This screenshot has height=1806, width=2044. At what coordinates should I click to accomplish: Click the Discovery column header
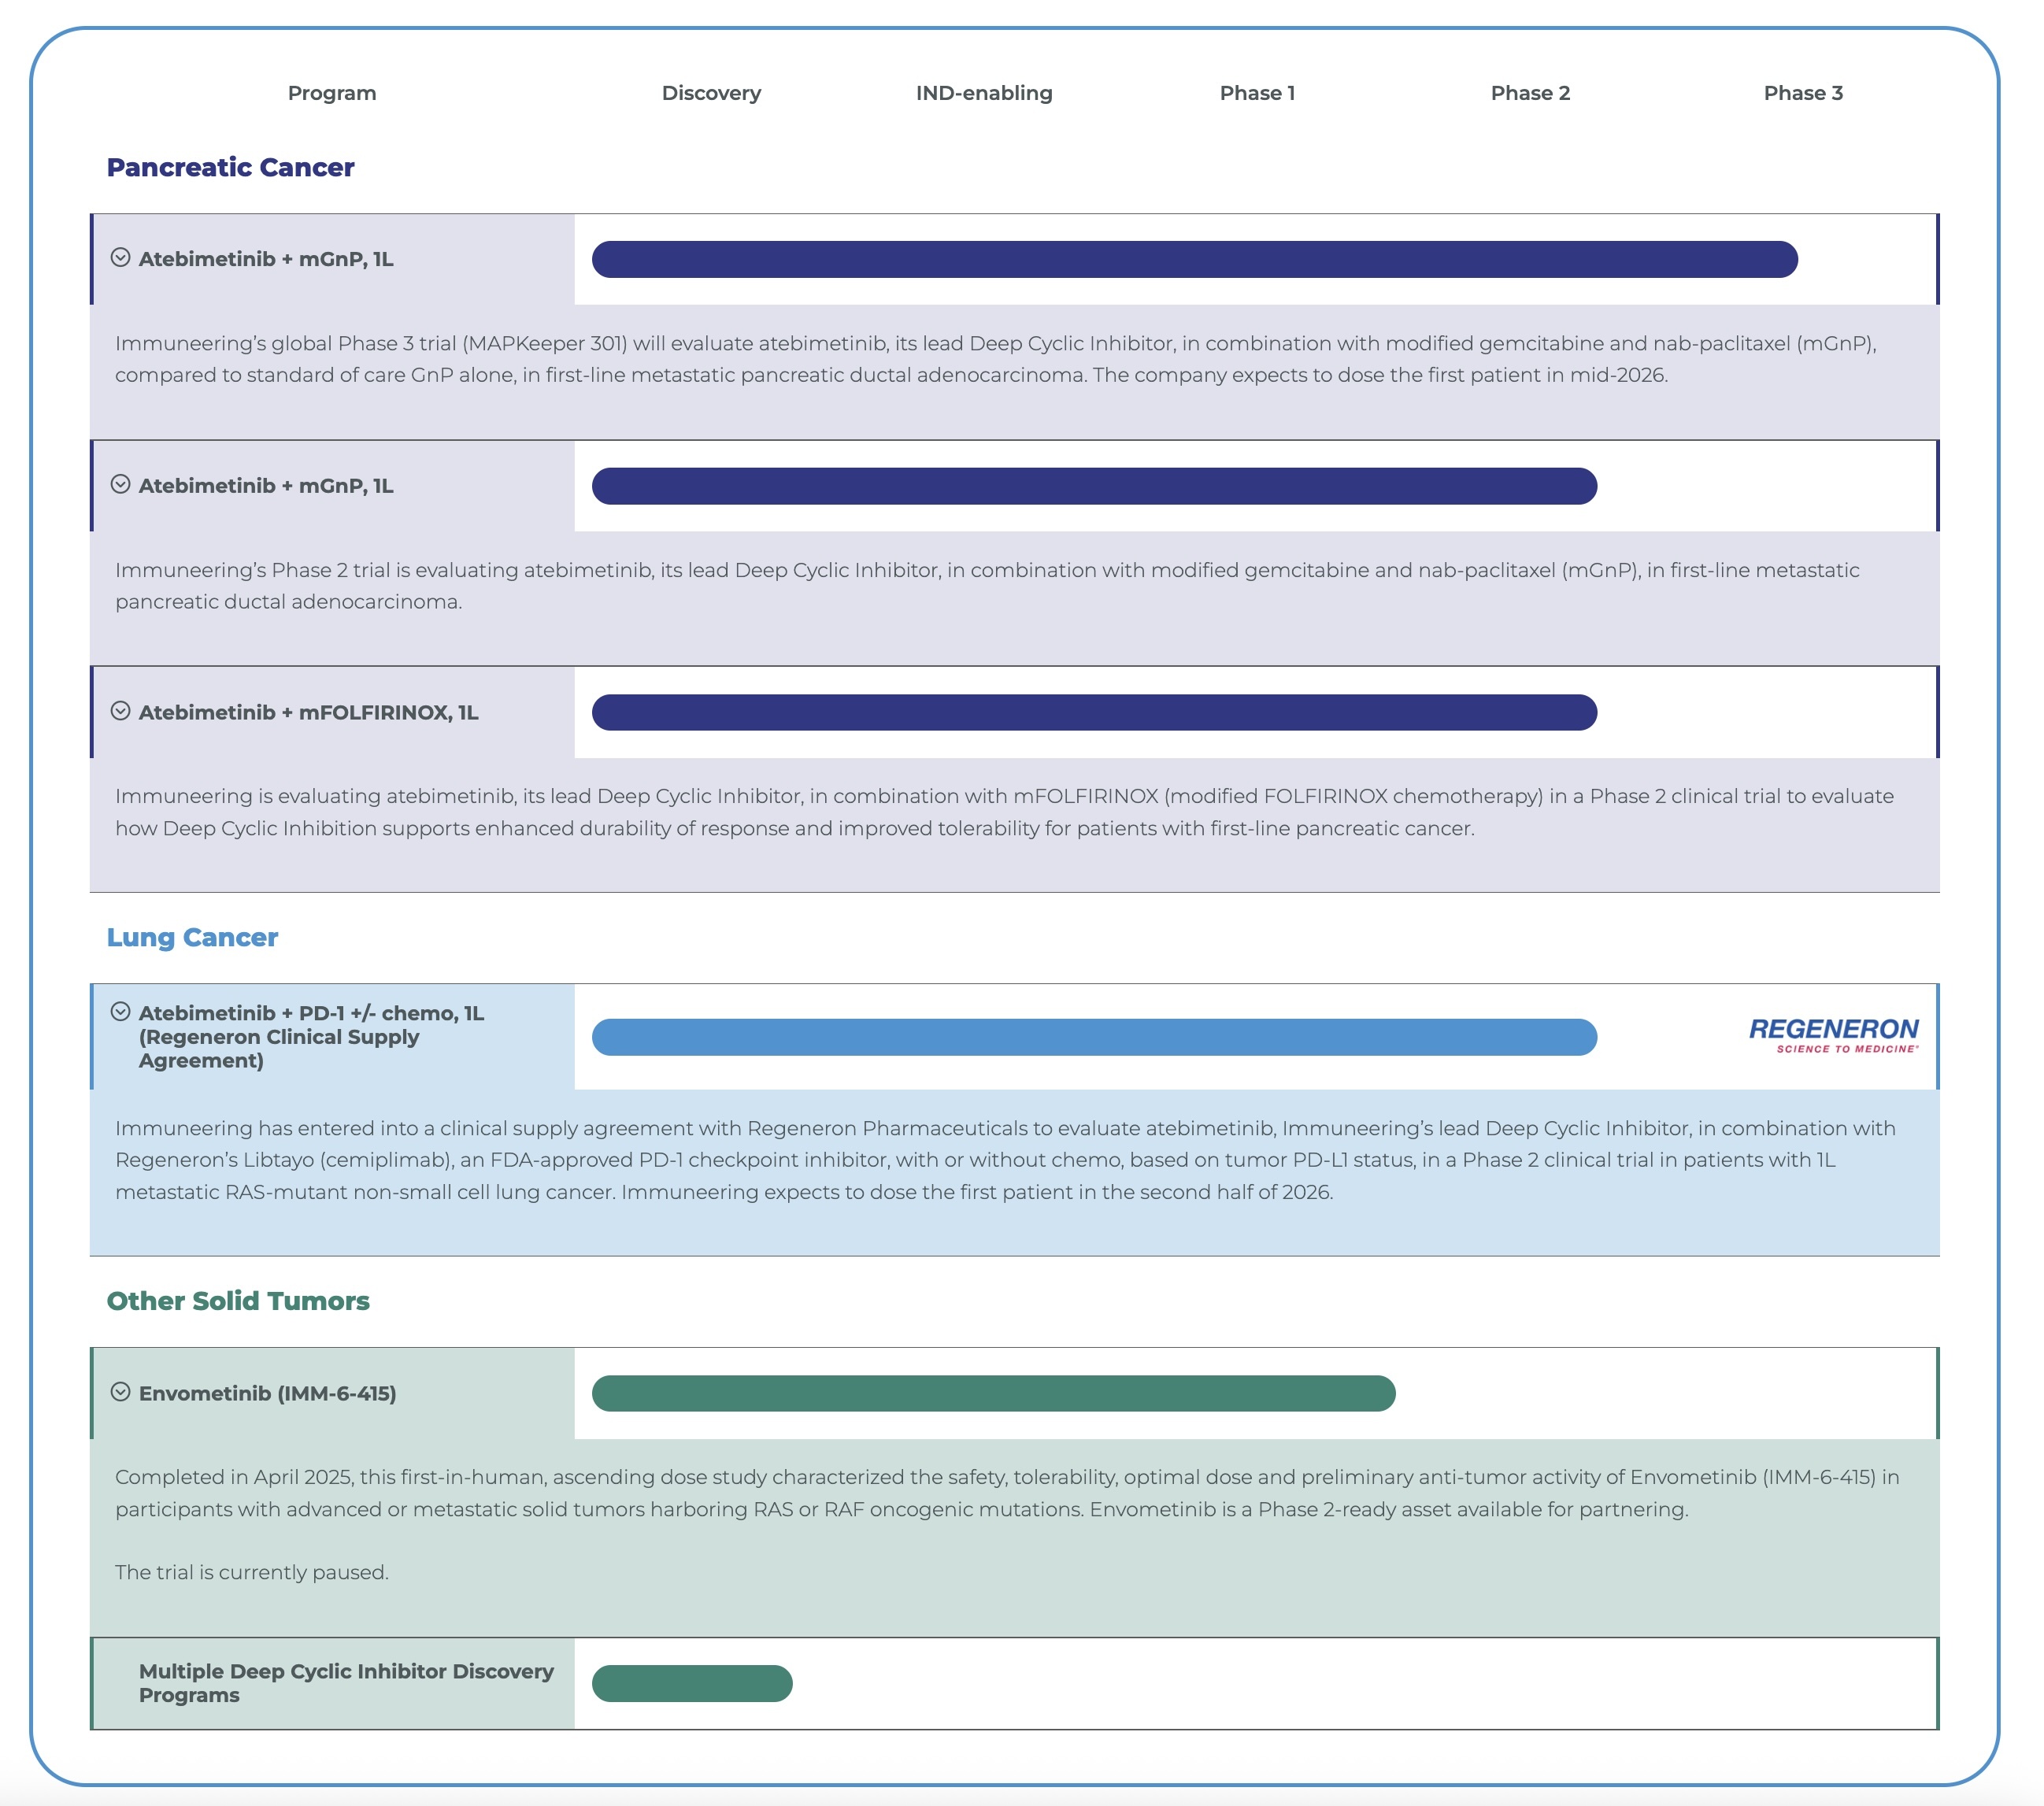click(x=711, y=93)
